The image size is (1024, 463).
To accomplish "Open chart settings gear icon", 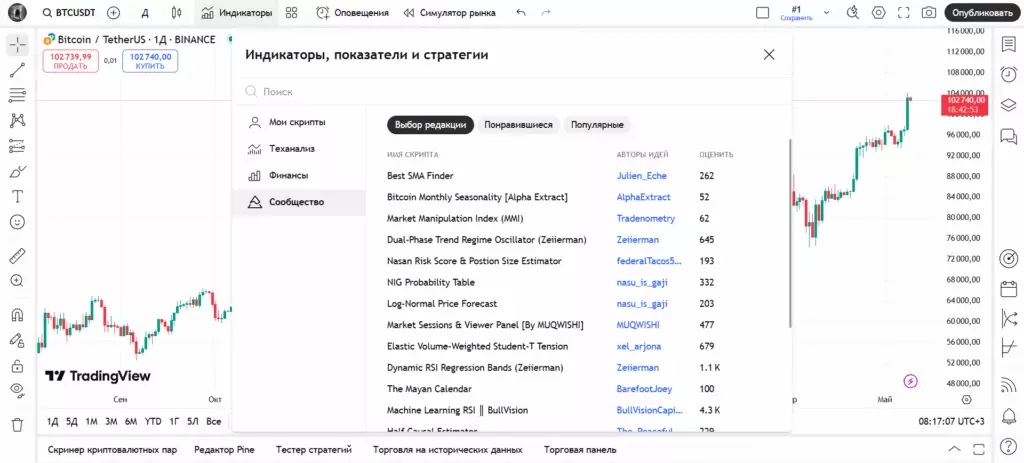I will 878,12.
